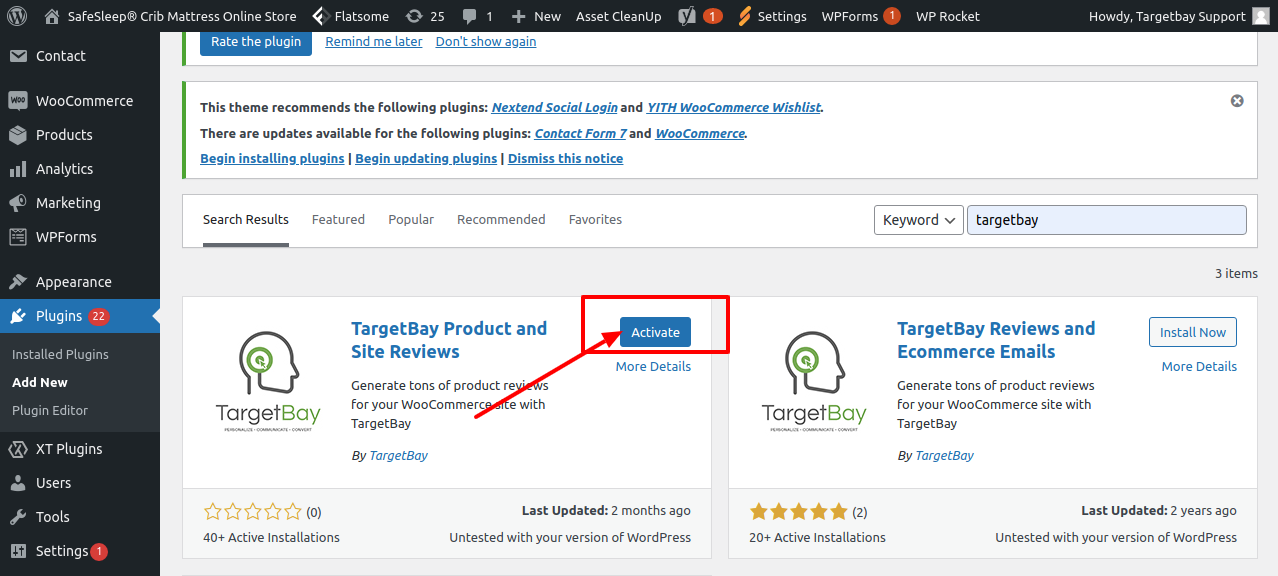1278x576 pixels.
Task: Open Nextend Social Login plugin link
Action: 554,108
